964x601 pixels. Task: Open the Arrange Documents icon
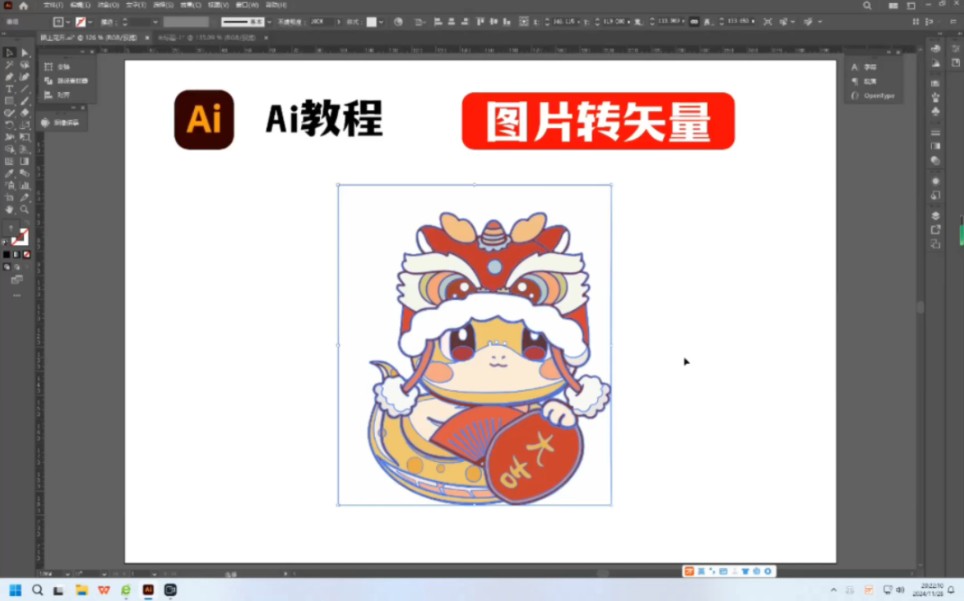coord(893,6)
